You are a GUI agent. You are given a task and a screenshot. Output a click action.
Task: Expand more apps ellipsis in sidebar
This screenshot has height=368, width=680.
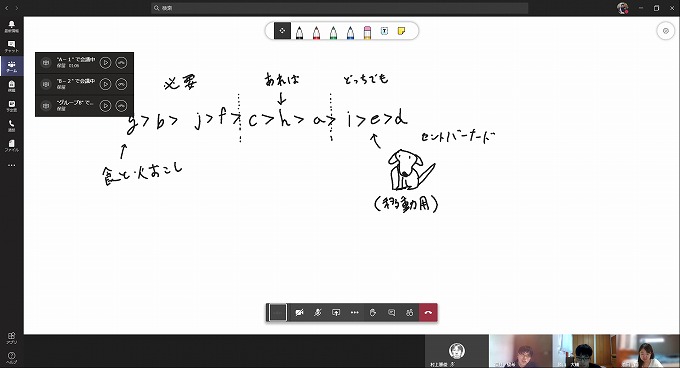point(12,165)
